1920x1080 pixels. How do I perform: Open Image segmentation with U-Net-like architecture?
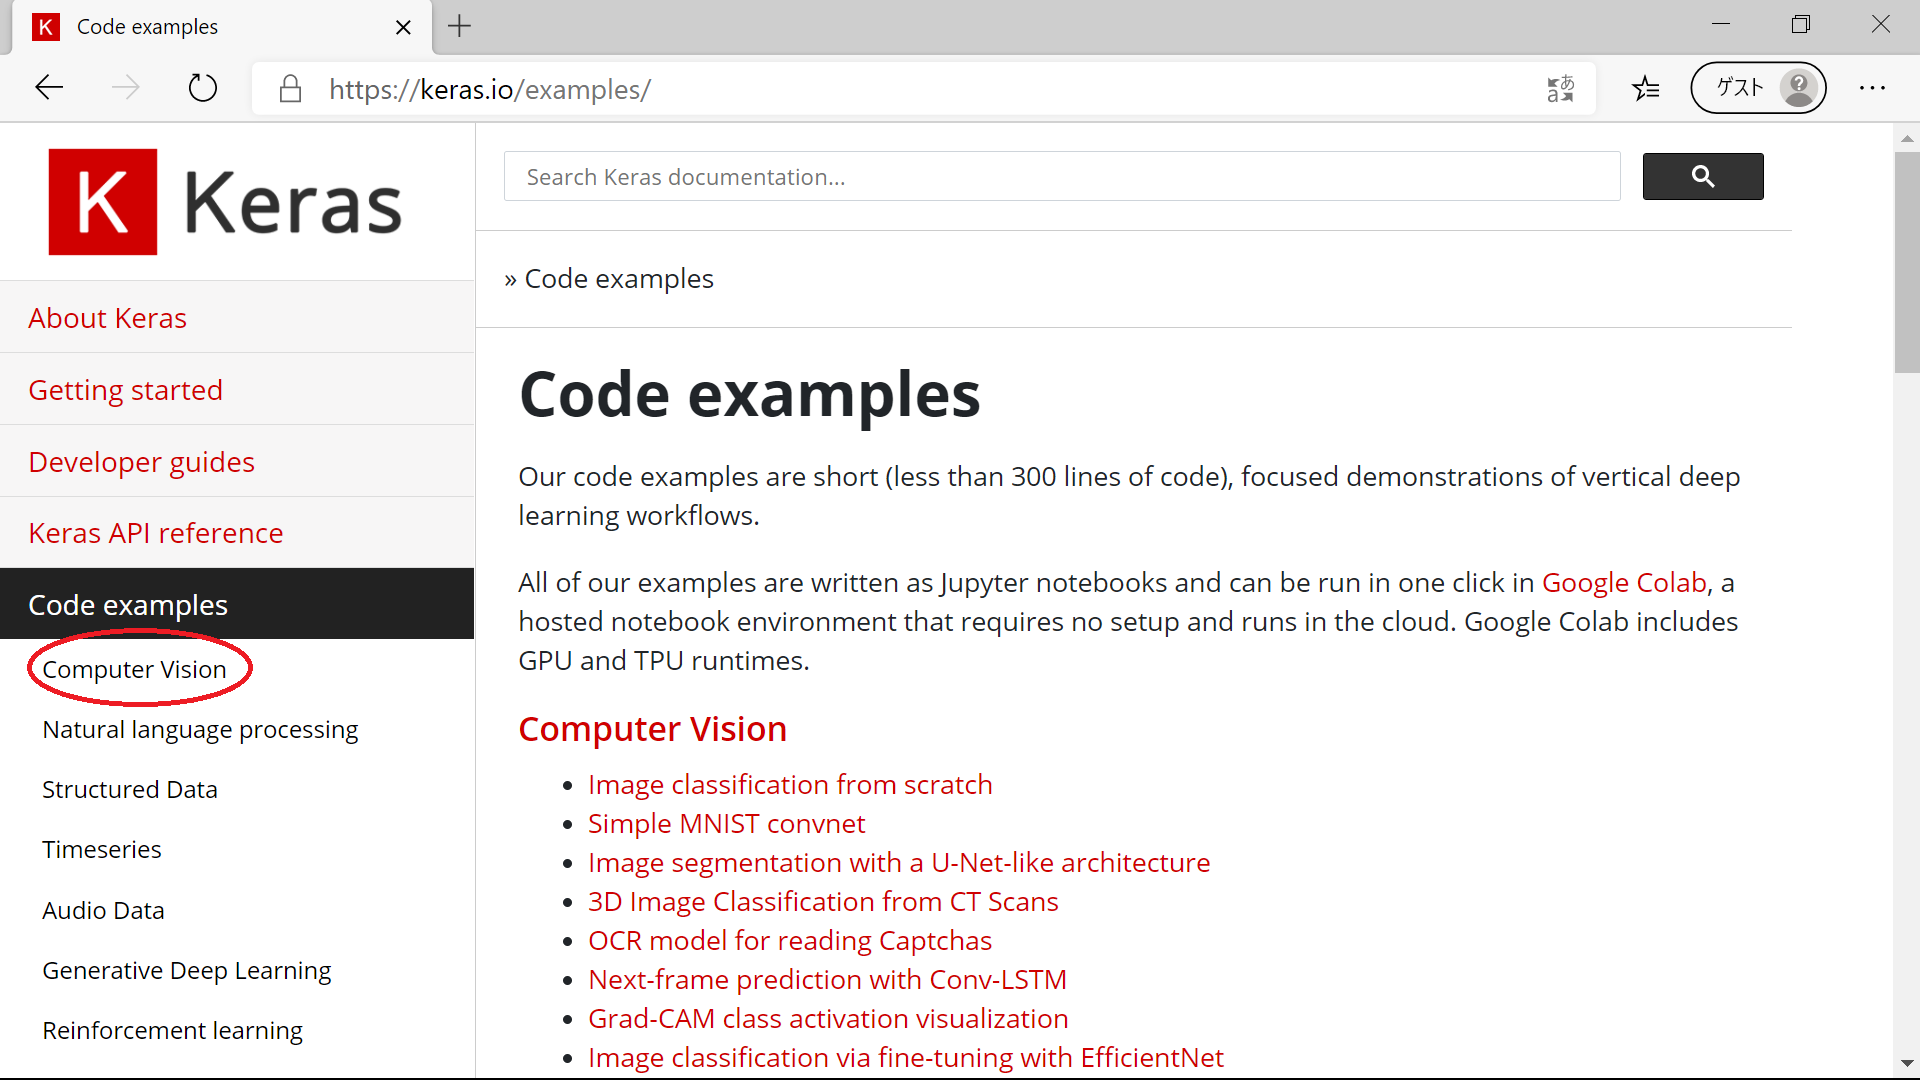[x=899, y=862]
